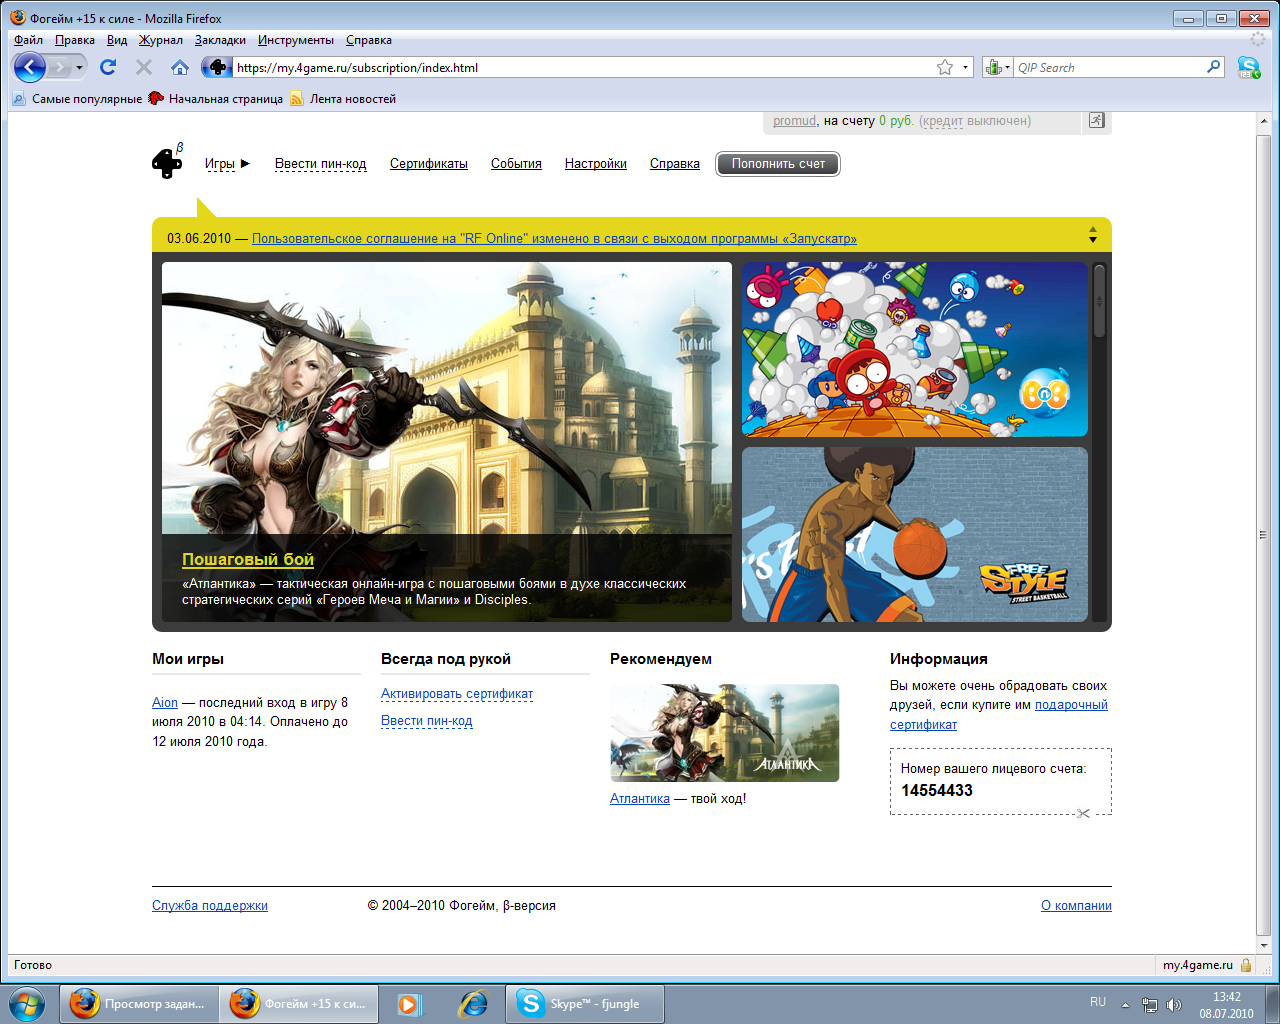The width and height of the screenshot is (1280, 1024).
Task: Open Самые популярные bookmarks folder
Action: click(x=77, y=99)
